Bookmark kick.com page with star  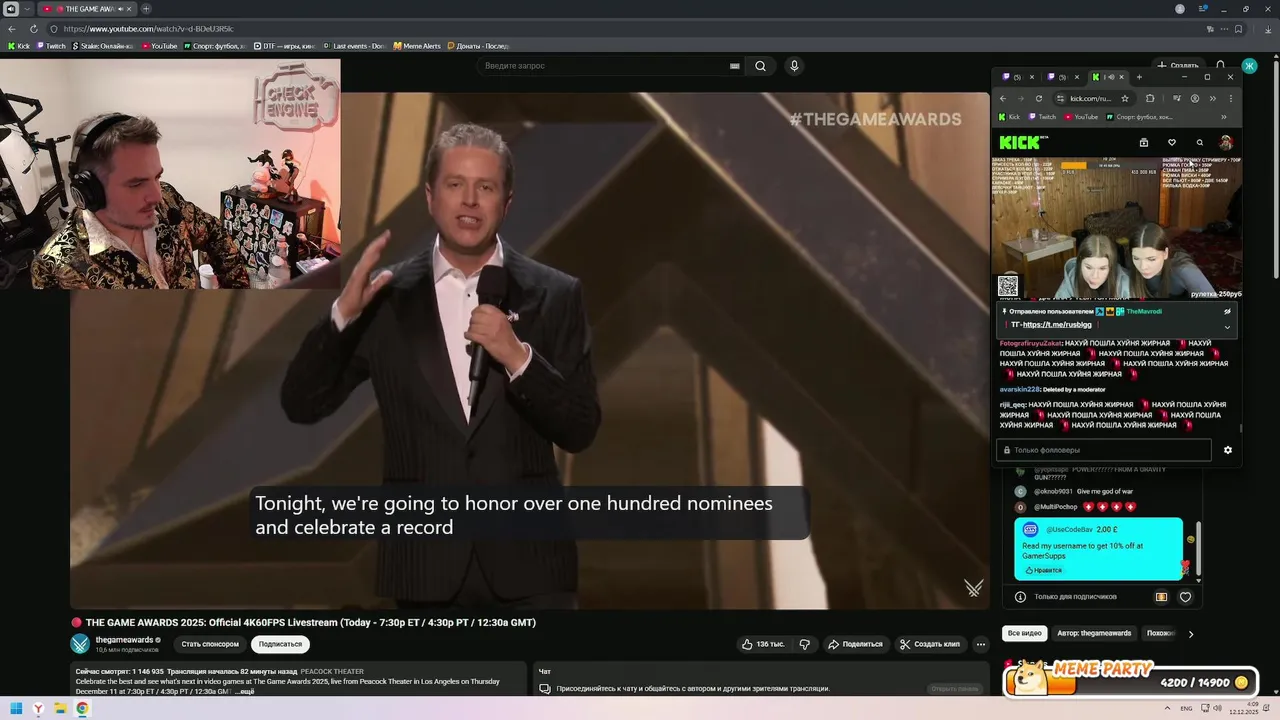click(1125, 99)
